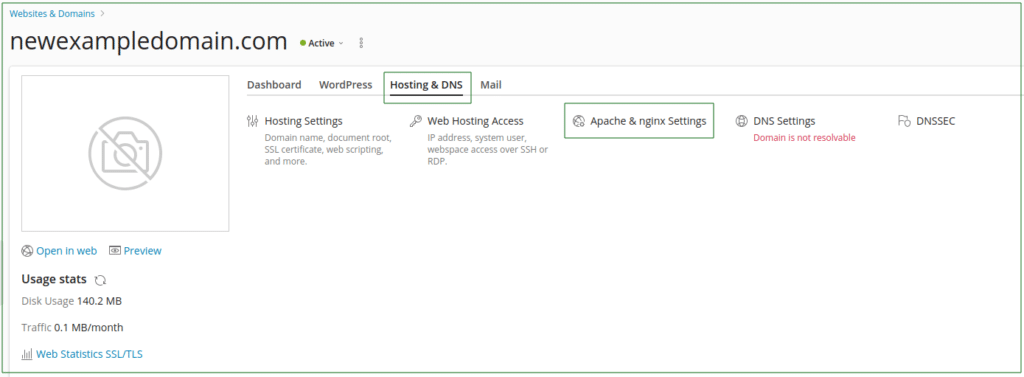Click the breadcrumb chevron after Websites & Domains
The height and width of the screenshot is (377, 1024).
103,13
